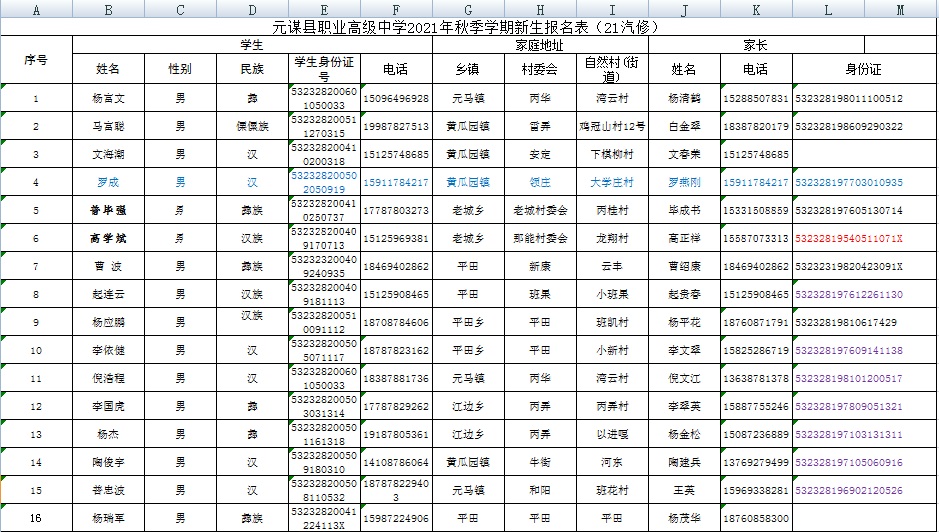Click the 性别 header cell
This screenshot has width=939, height=532.
coord(180,69)
